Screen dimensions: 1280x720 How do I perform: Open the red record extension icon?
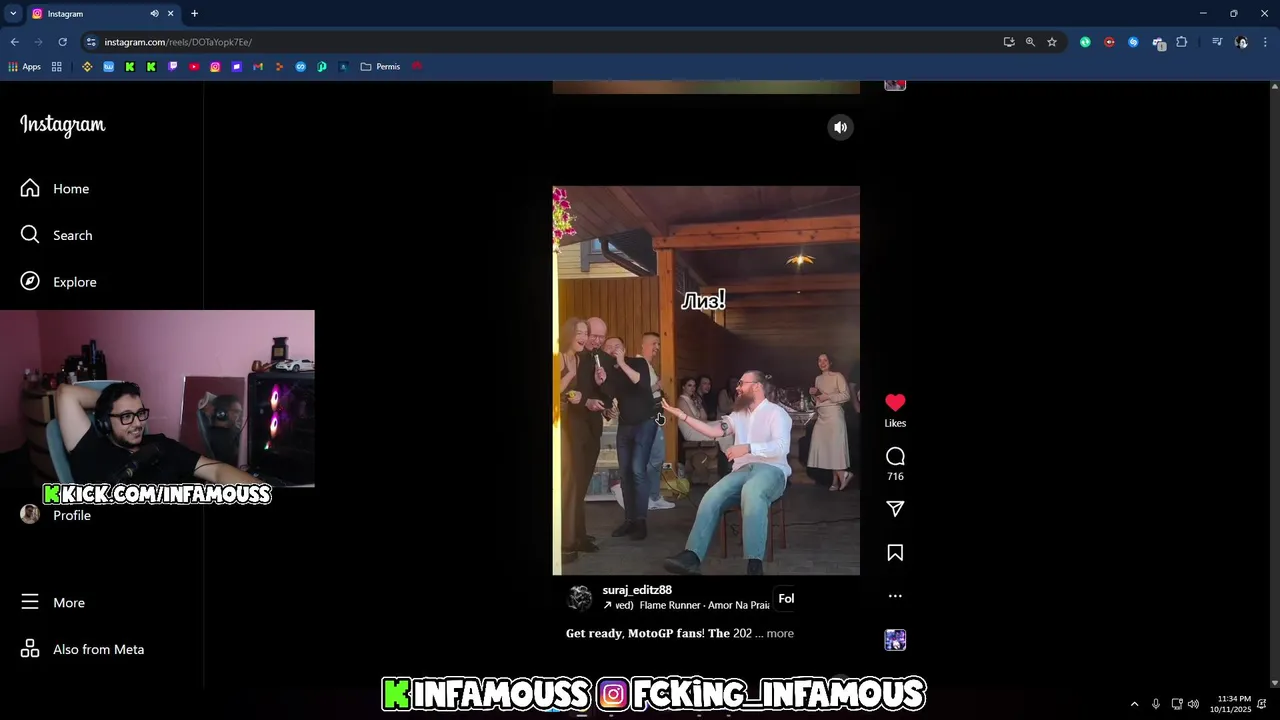(x=1109, y=42)
